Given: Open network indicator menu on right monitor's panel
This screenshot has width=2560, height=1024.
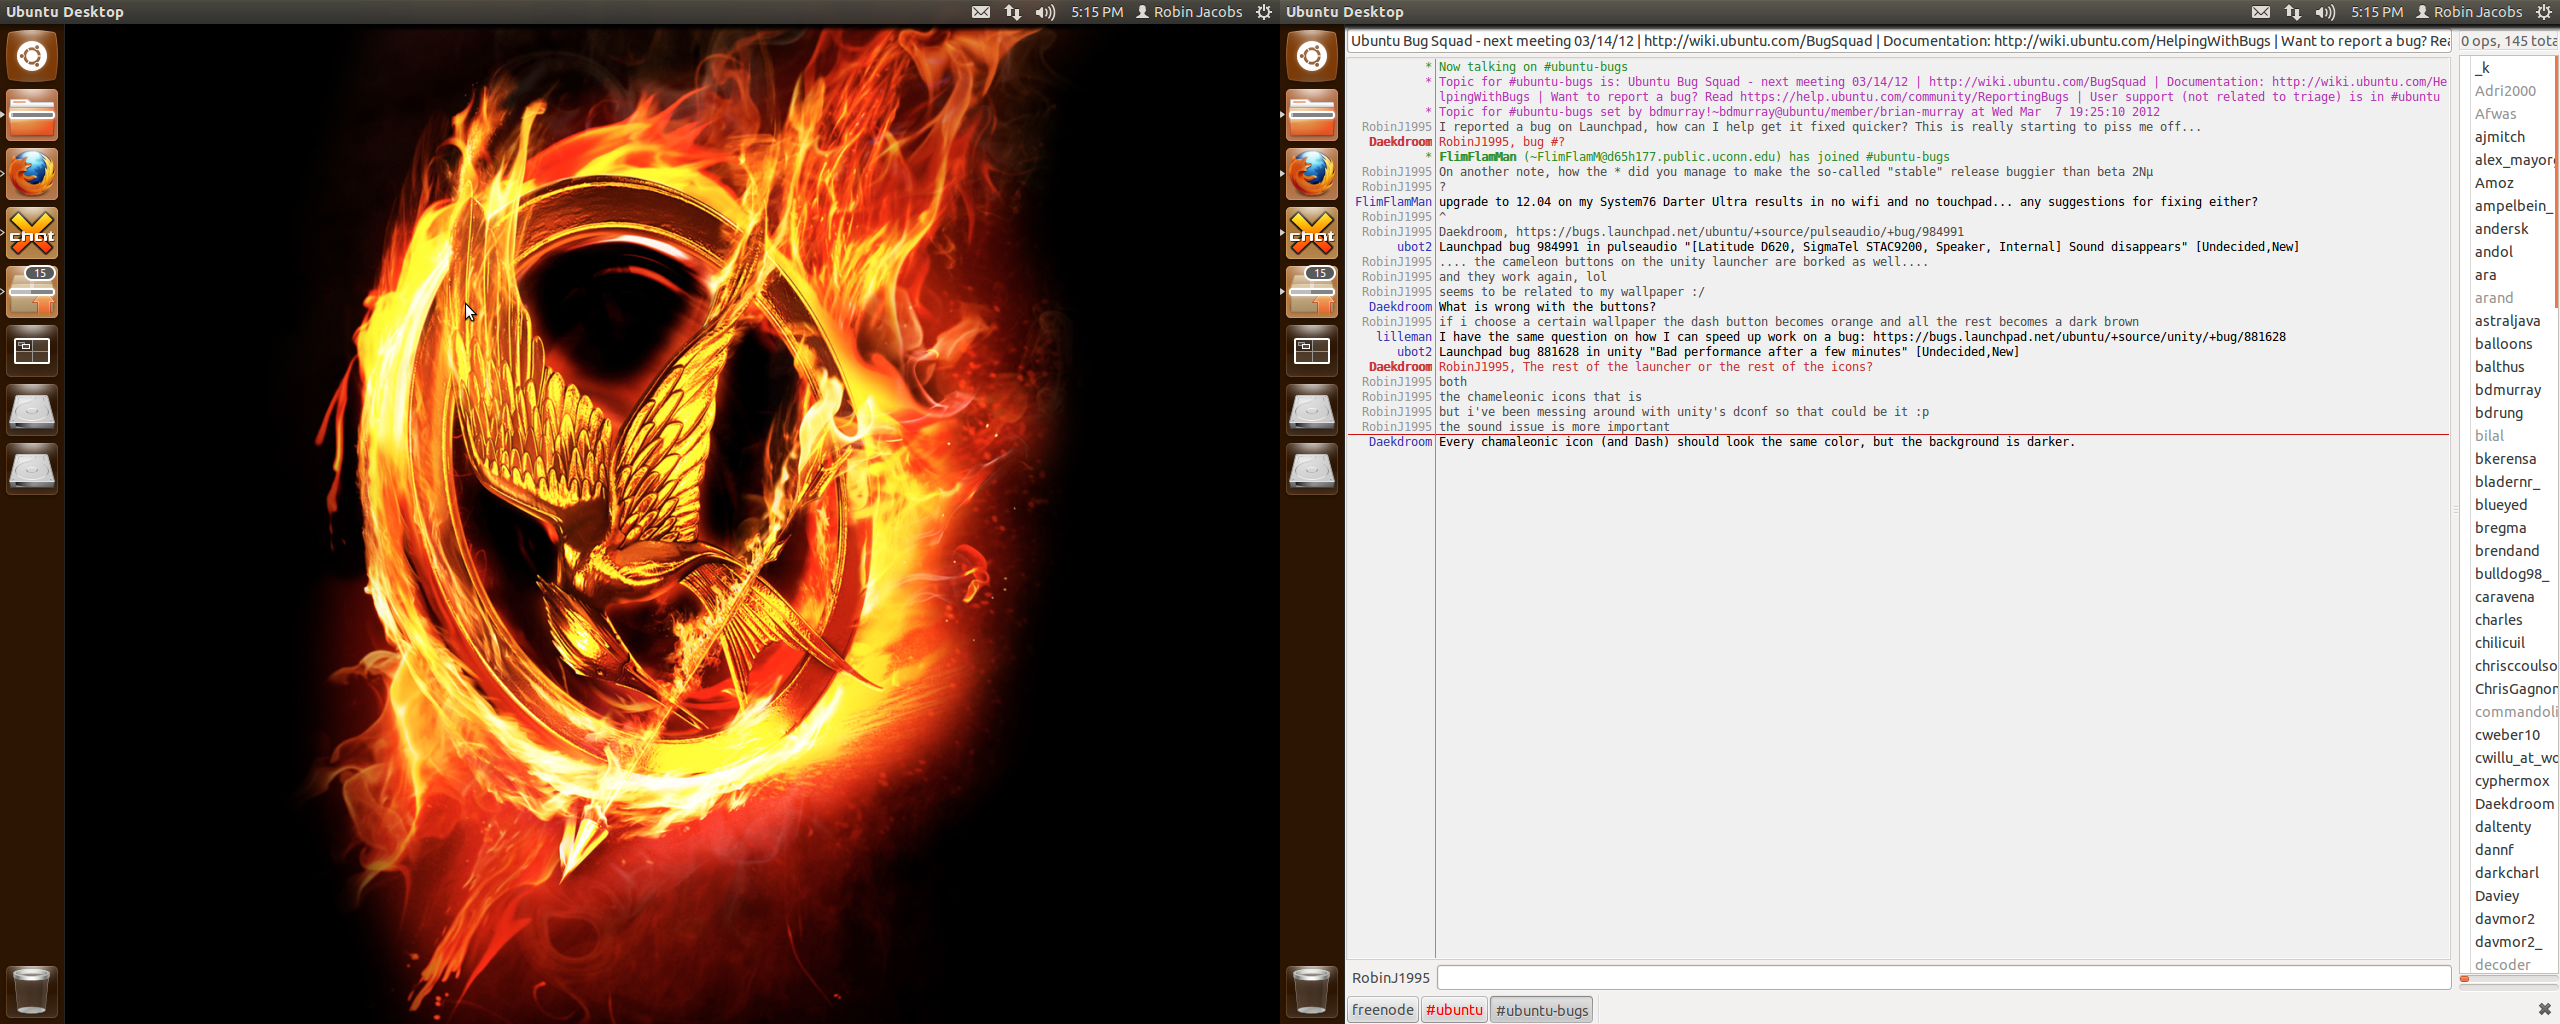Looking at the screenshot, I should (2292, 12).
